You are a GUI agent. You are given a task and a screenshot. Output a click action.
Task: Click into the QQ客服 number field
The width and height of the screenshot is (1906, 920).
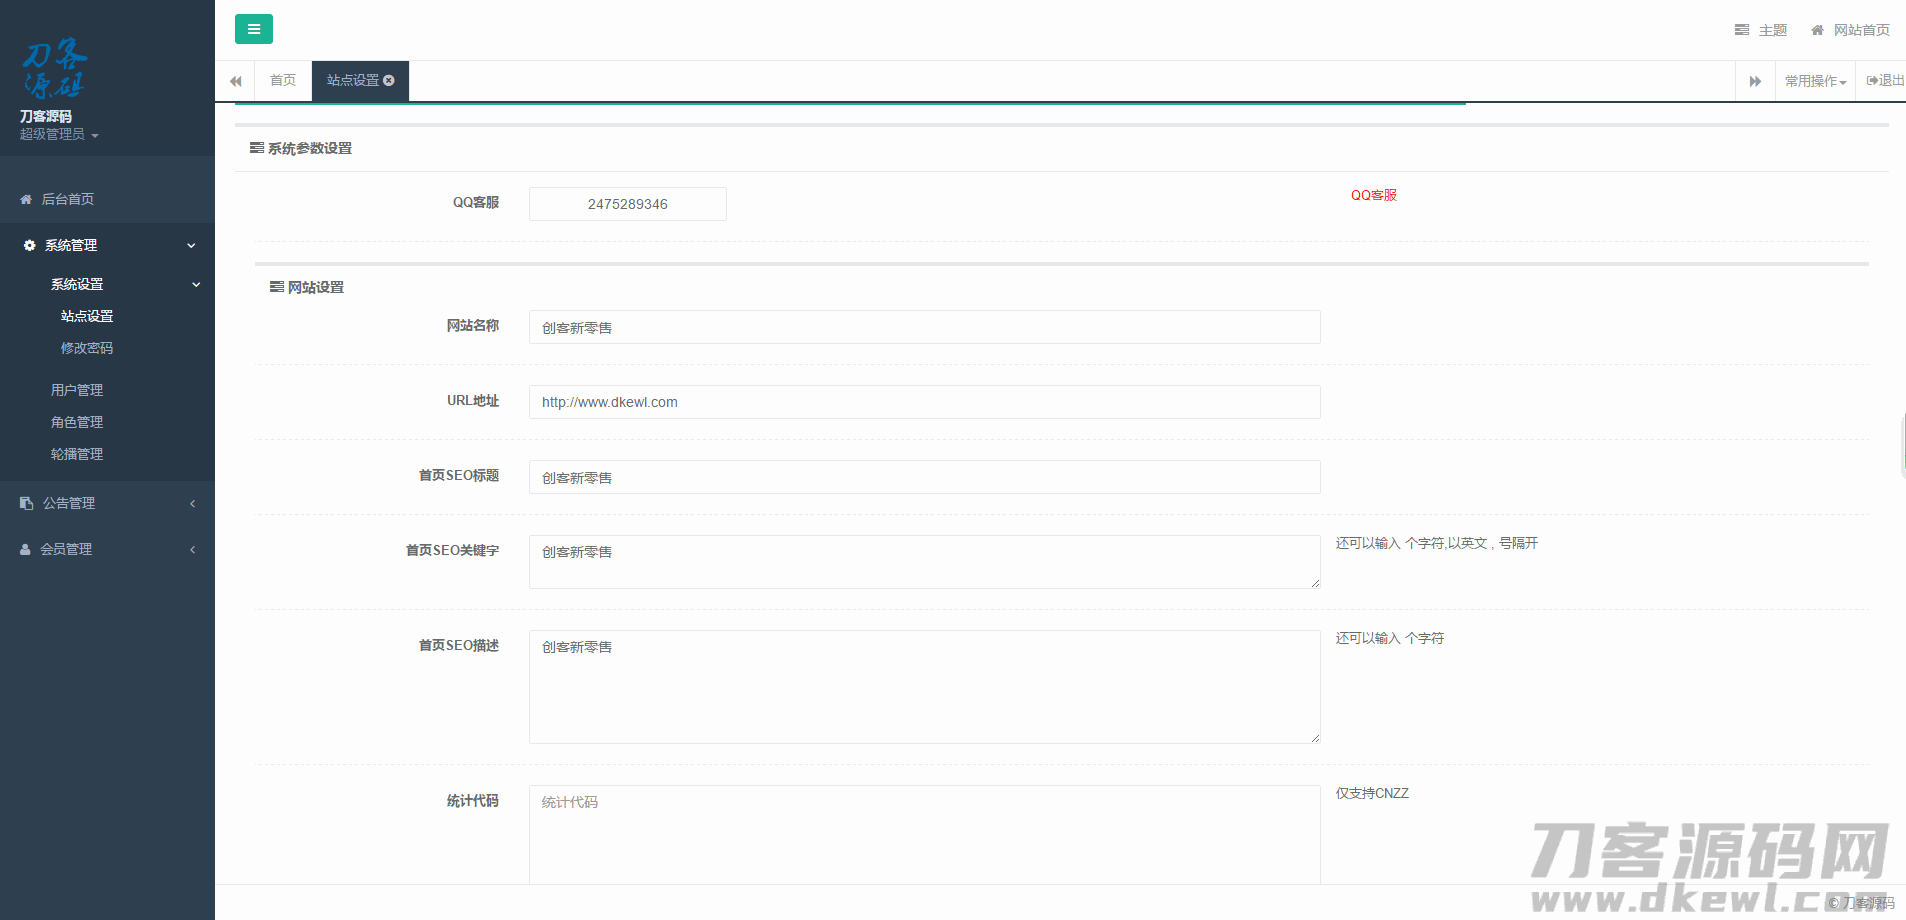click(x=627, y=204)
